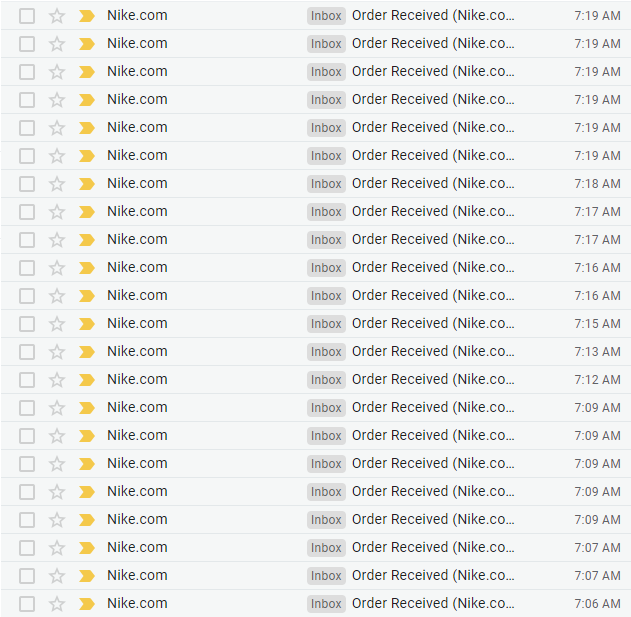Viewport: 631px width, 617px height.
Task: Star the Nike.com email received at 7:13 AM
Action: click(57, 352)
